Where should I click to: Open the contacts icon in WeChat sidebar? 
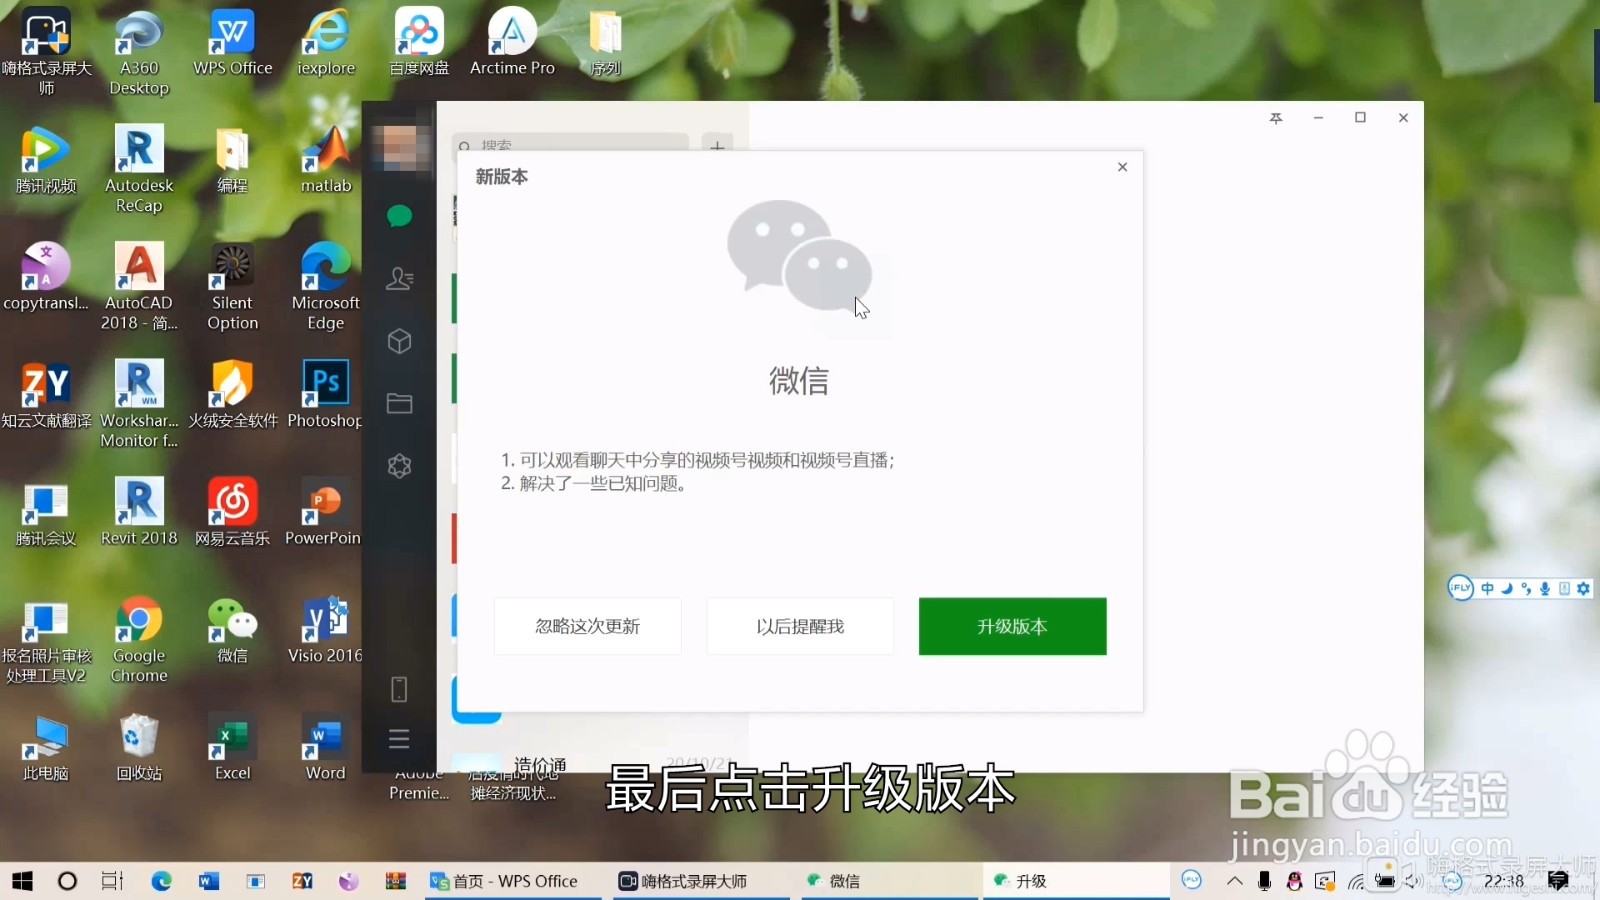pos(399,278)
